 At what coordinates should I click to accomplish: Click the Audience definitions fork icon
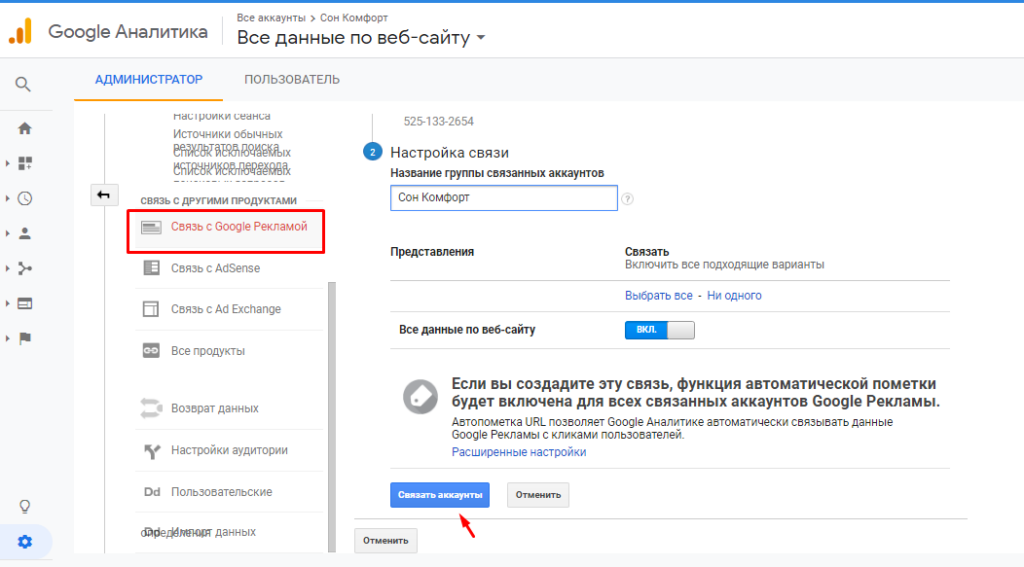click(152, 451)
